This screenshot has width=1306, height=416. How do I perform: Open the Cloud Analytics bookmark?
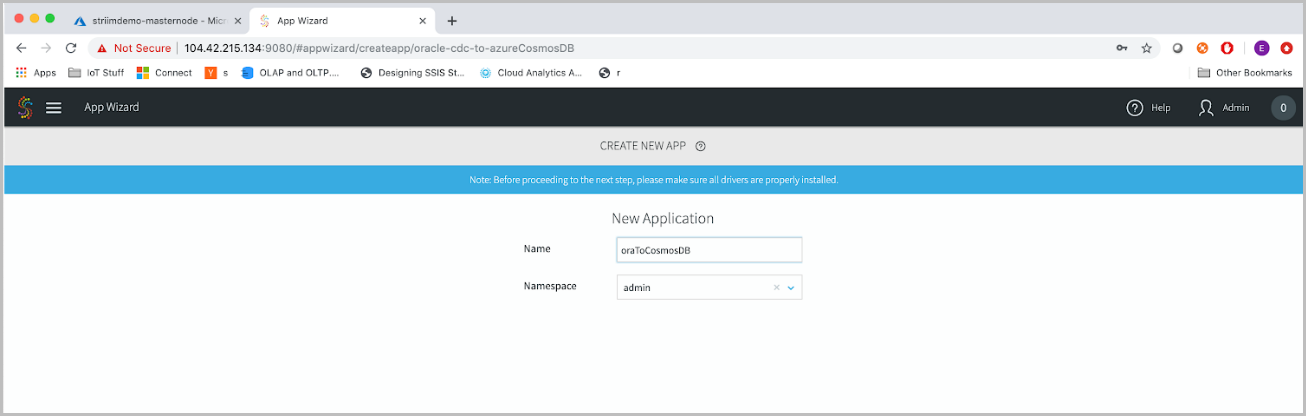531,73
